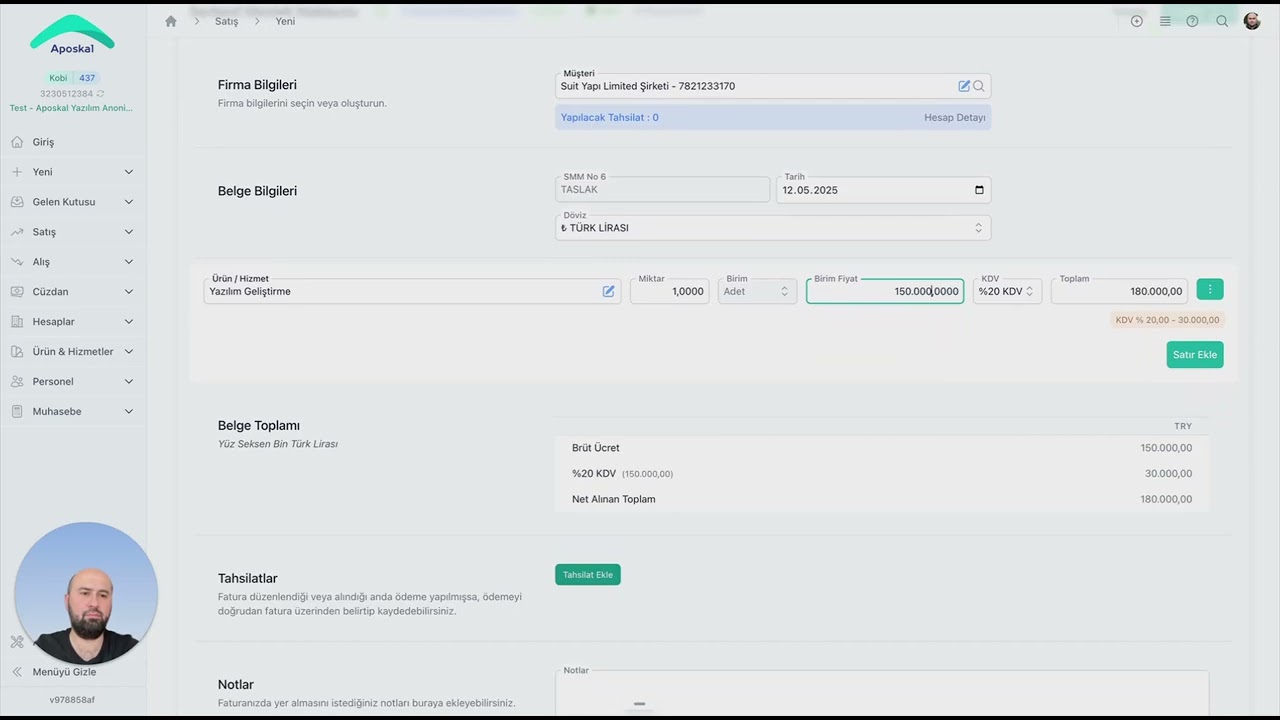Open the Hesap Detayı link
The width and height of the screenshot is (1280, 720).
(x=955, y=117)
